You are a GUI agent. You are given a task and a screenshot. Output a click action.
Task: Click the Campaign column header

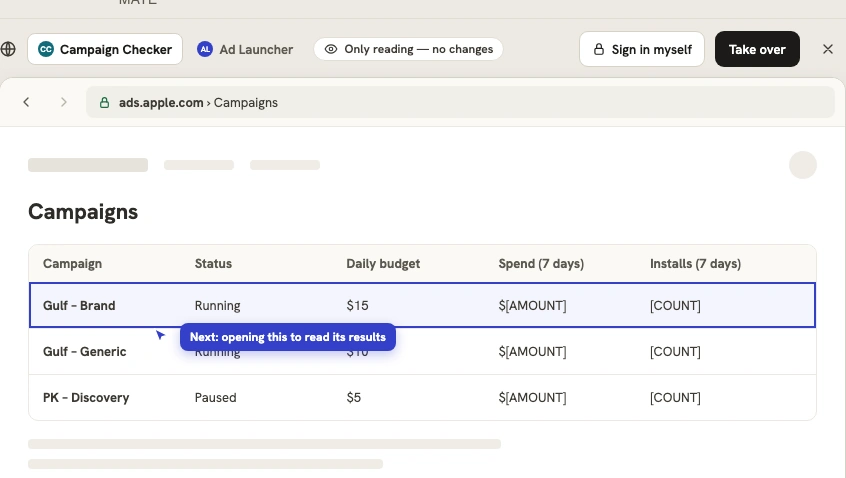(x=72, y=263)
